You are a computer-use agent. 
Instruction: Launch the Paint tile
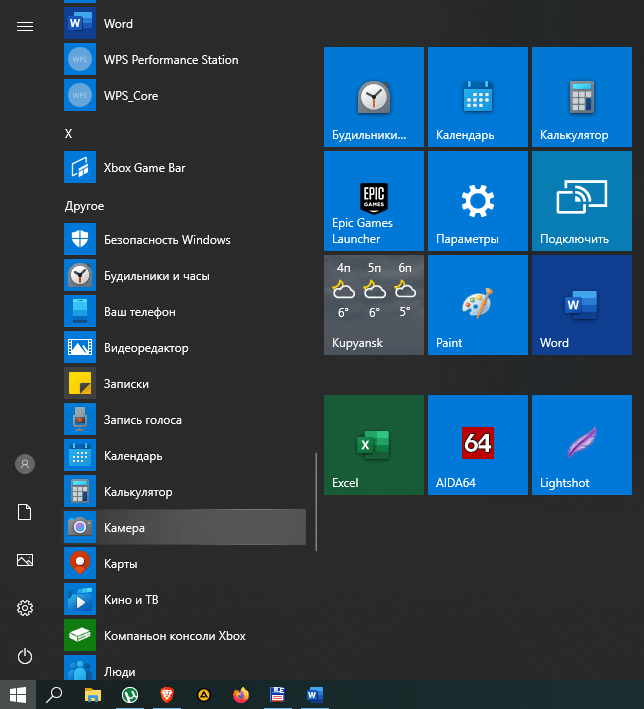[478, 305]
